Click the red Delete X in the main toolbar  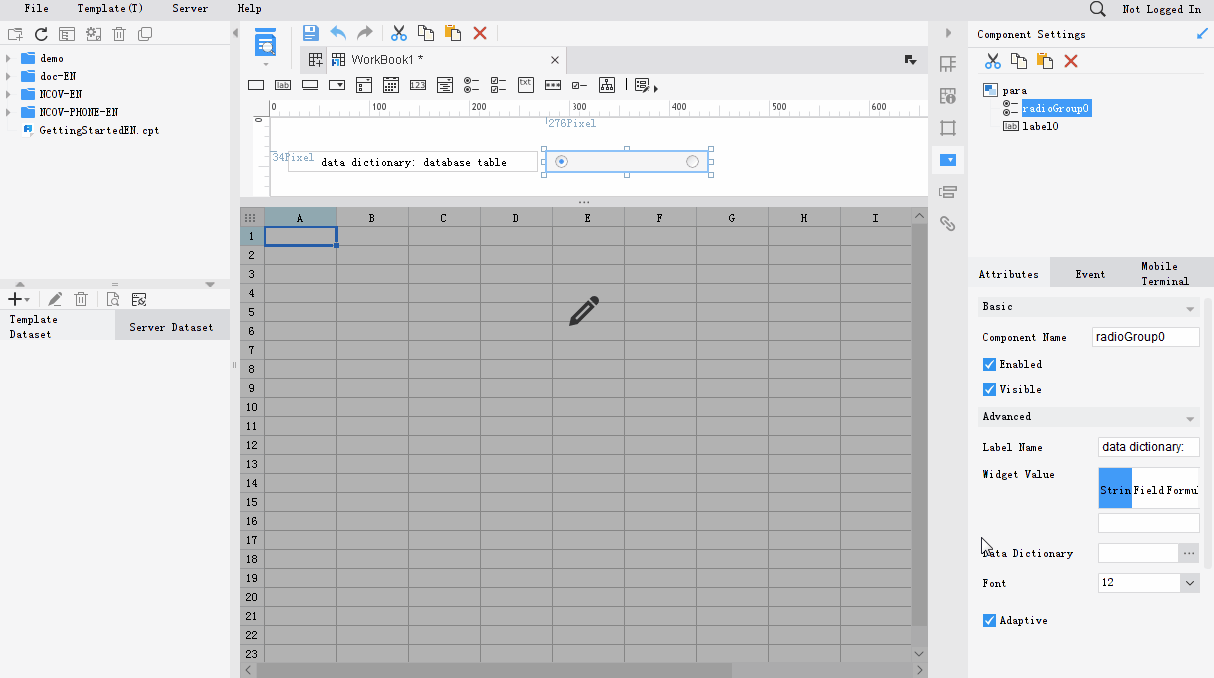pyautogui.click(x=480, y=33)
